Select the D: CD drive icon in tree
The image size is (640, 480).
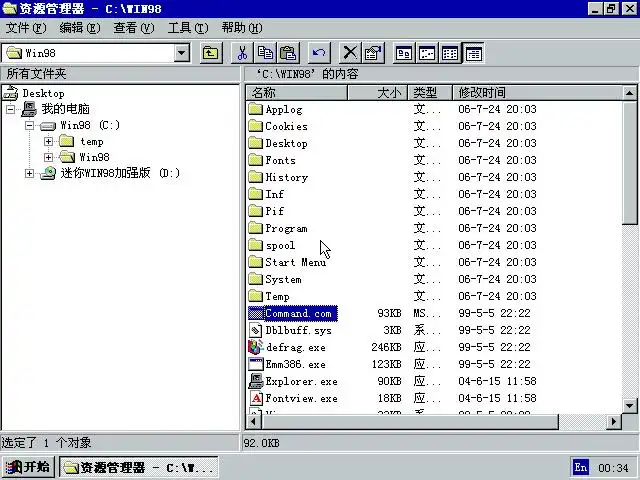click(48, 173)
